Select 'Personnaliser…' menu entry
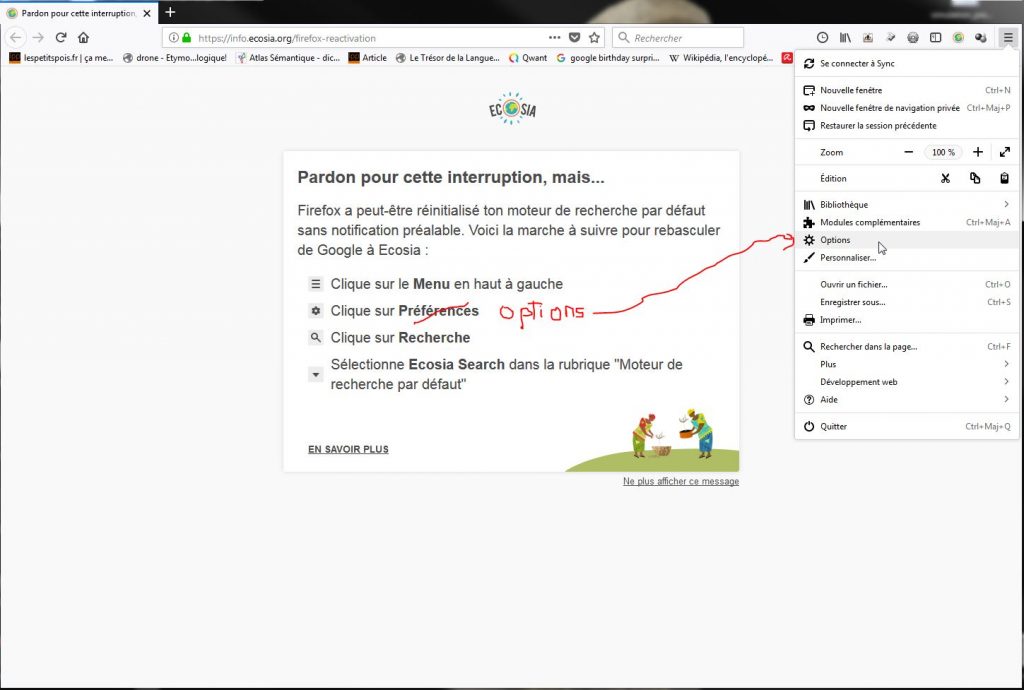1024x690 pixels. pyautogui.click(x=906, y=257)
